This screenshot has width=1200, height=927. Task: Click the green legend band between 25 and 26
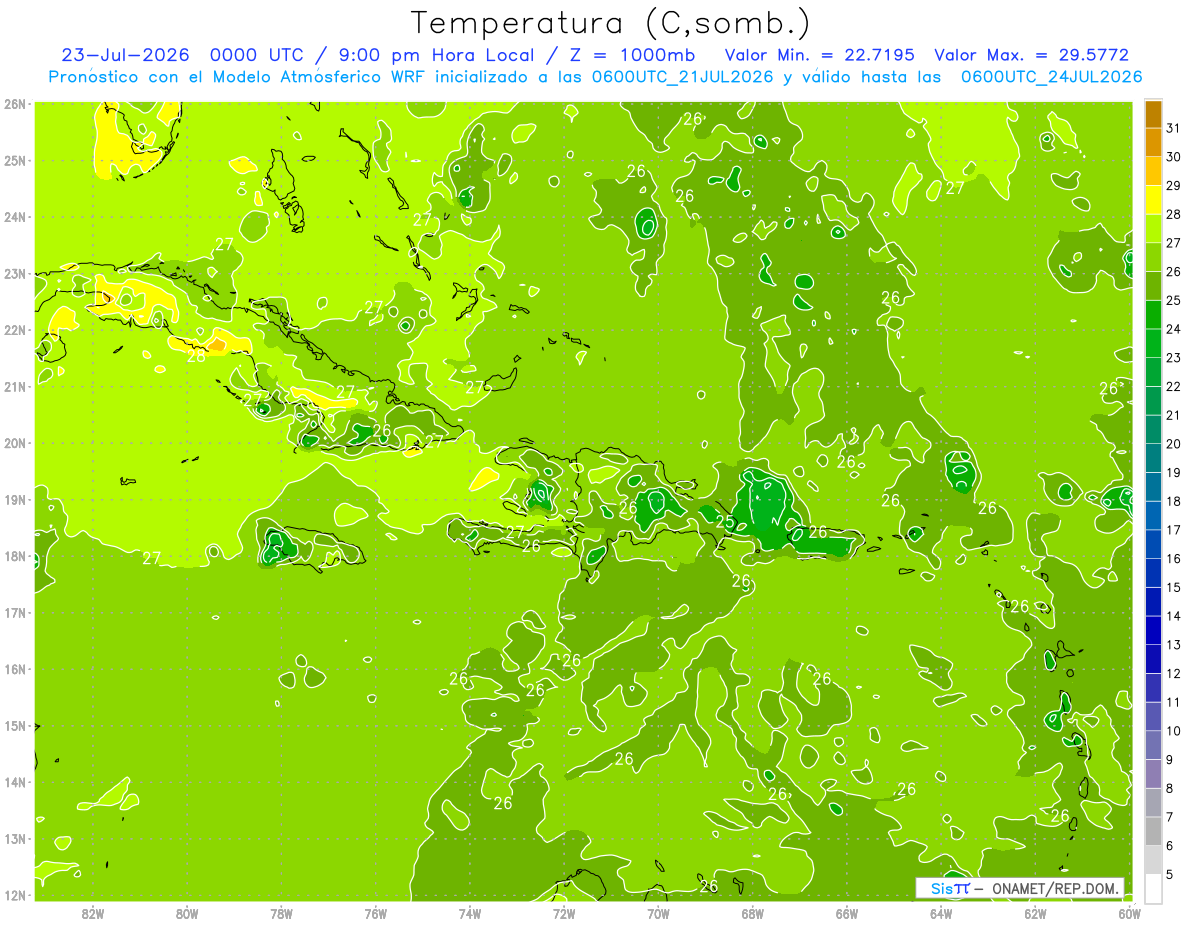pos(1153,286)
